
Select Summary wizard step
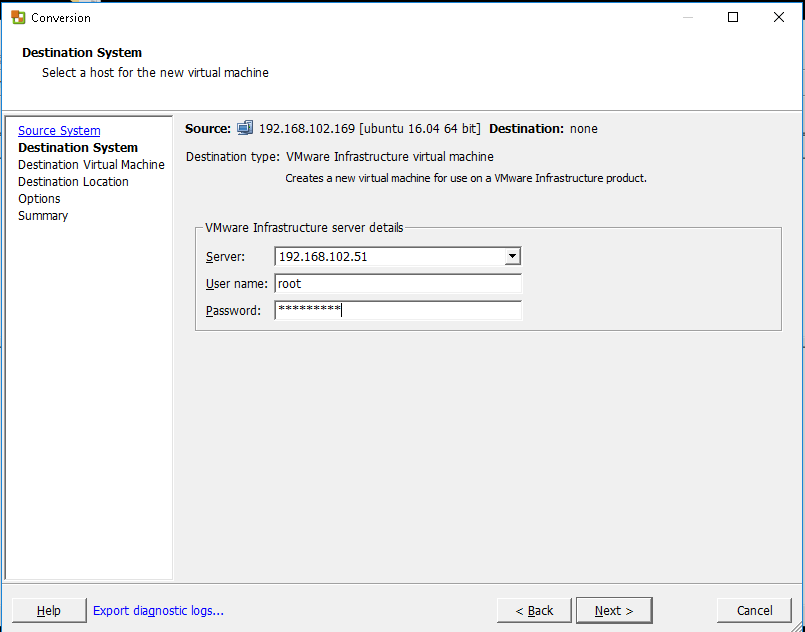pos(43,216)
